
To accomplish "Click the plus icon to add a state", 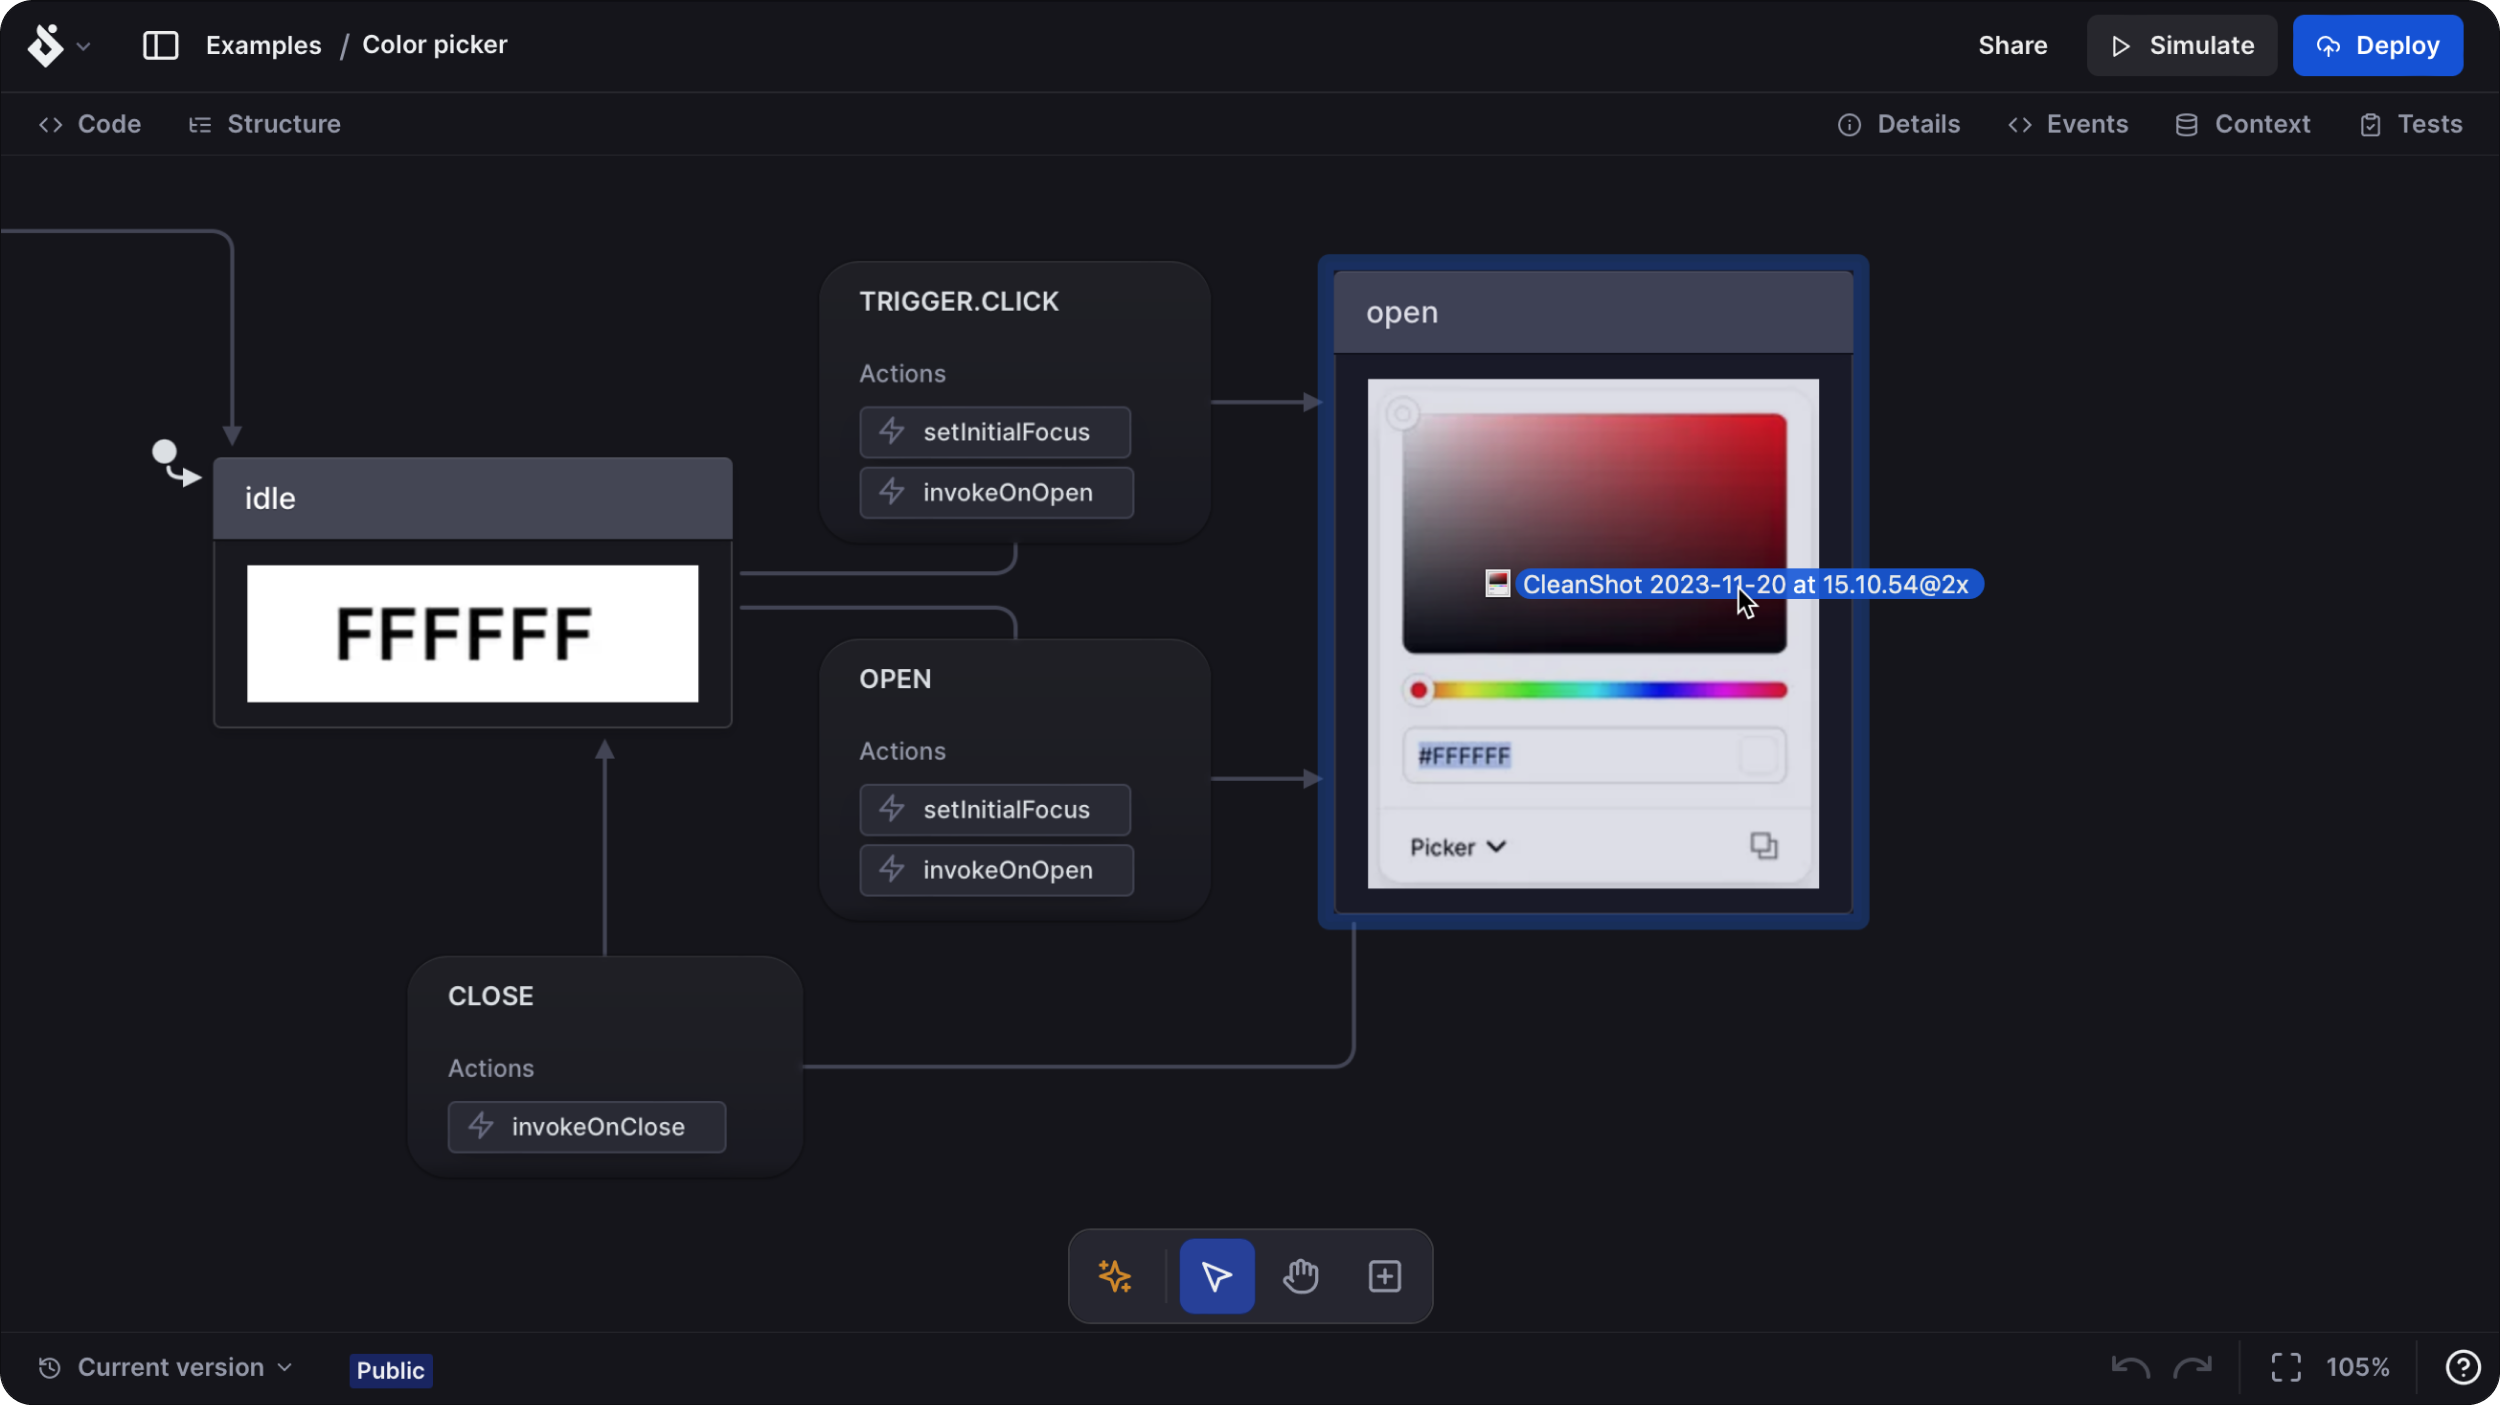I will pos(1384,1275).
